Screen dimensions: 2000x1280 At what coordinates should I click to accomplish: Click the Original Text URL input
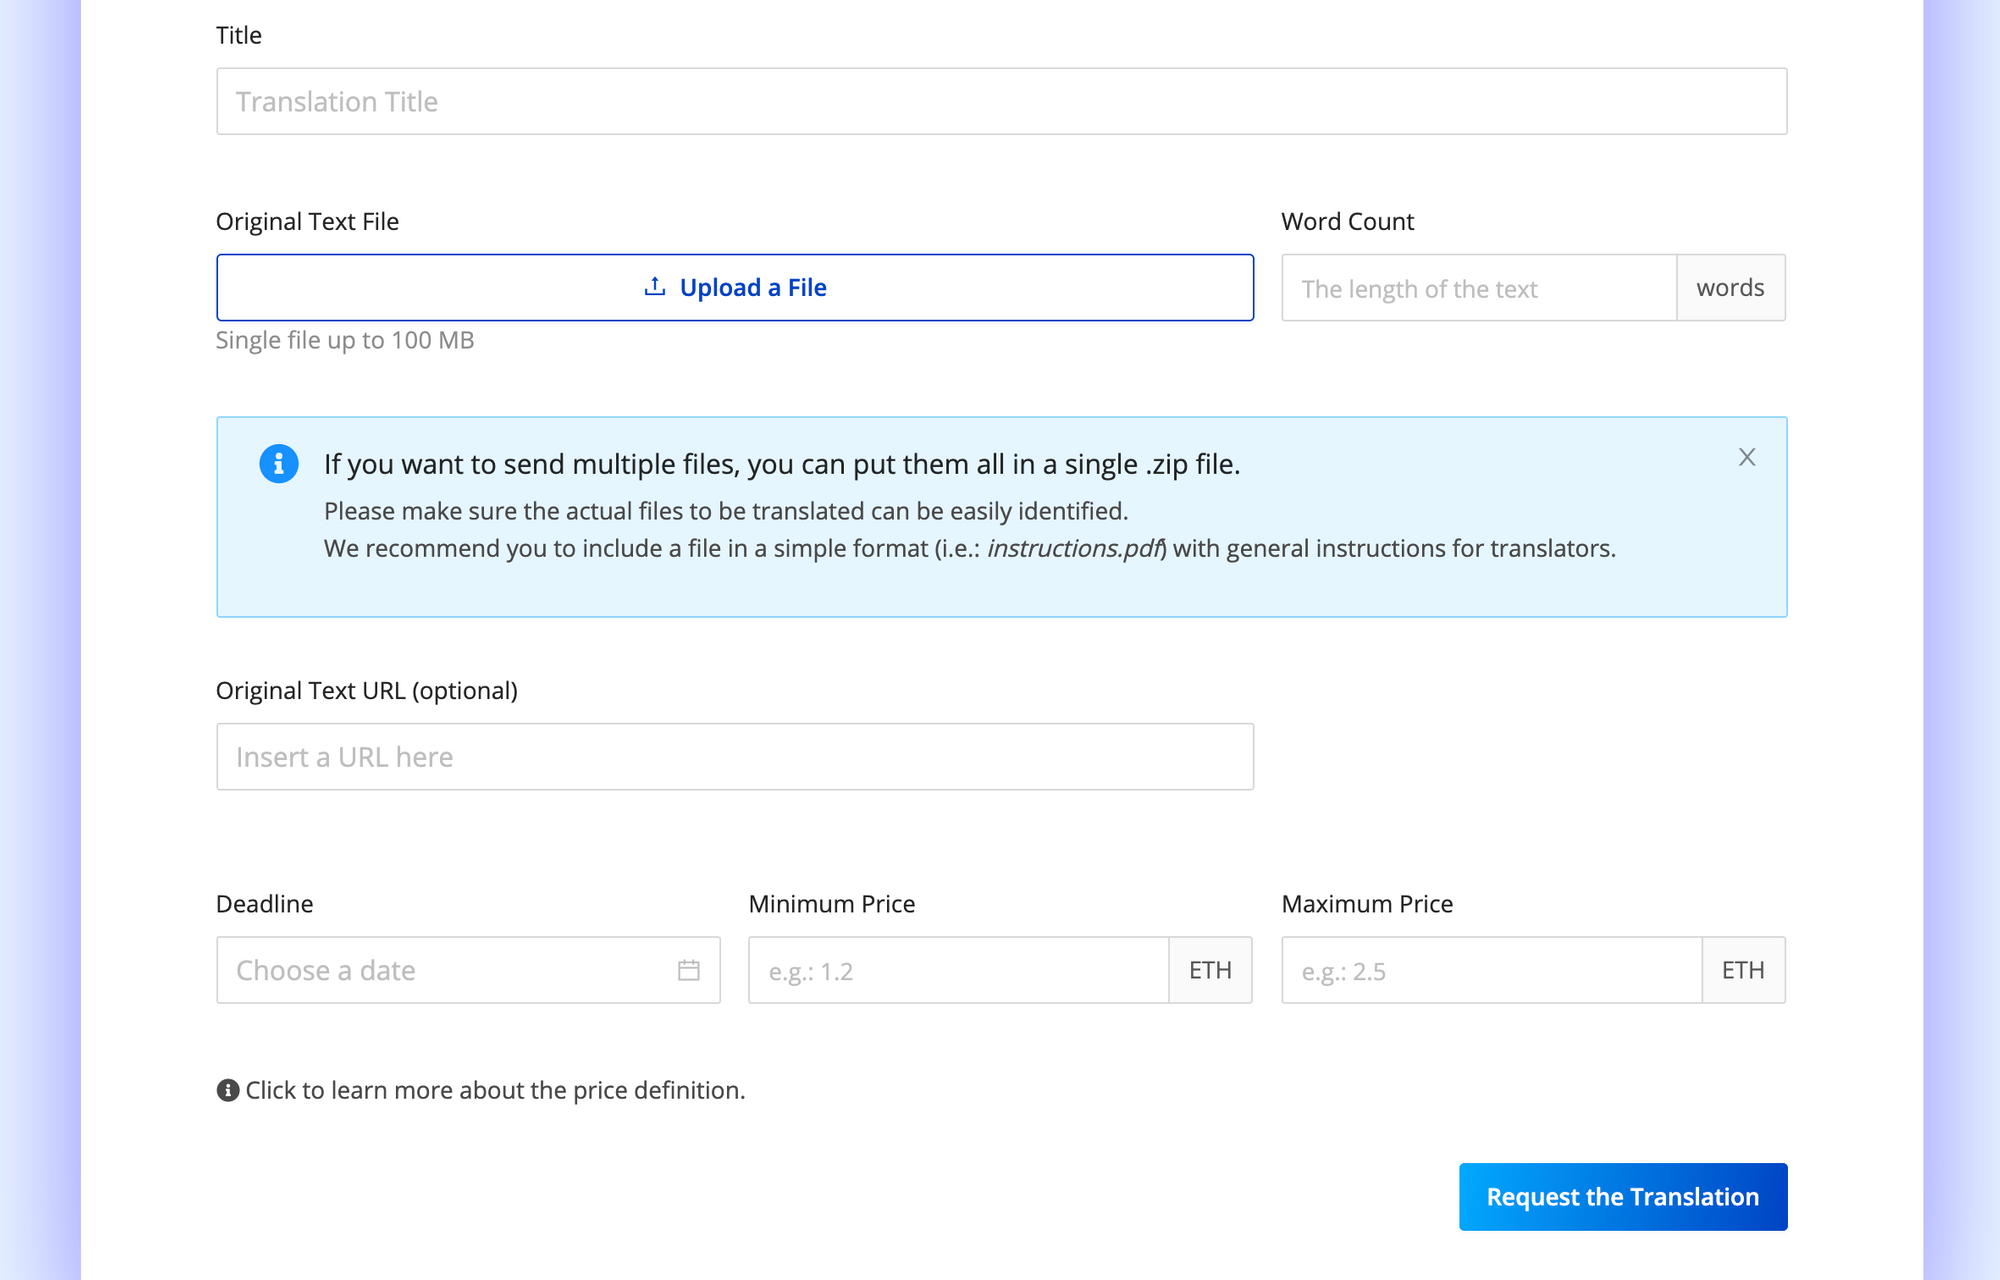(735, 757)
